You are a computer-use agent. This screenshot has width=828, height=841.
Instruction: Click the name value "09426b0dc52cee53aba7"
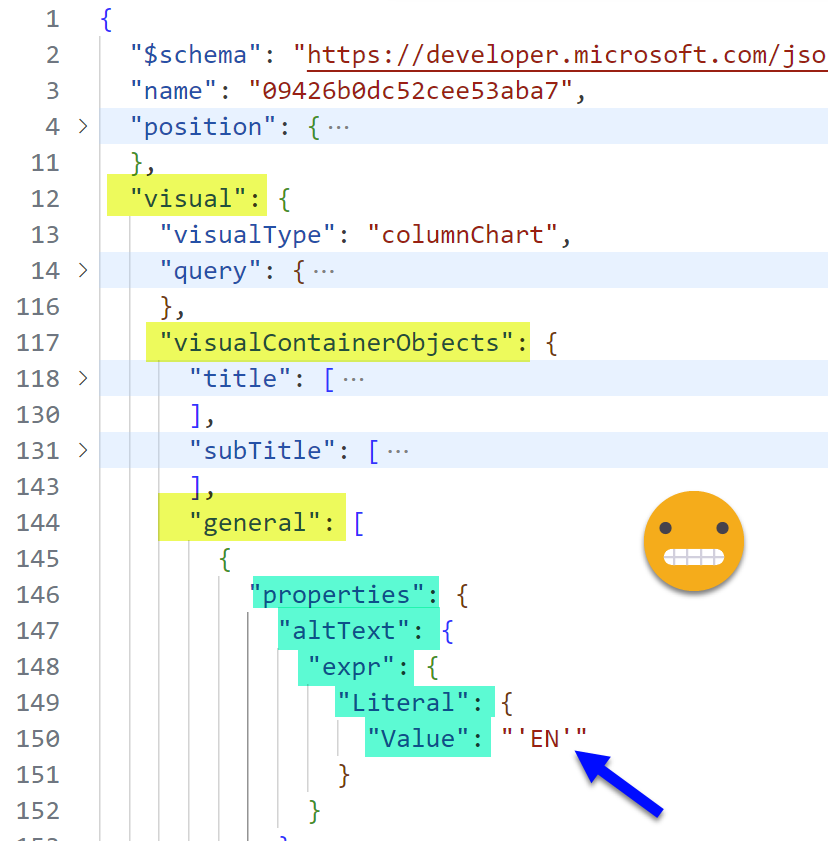411,91
